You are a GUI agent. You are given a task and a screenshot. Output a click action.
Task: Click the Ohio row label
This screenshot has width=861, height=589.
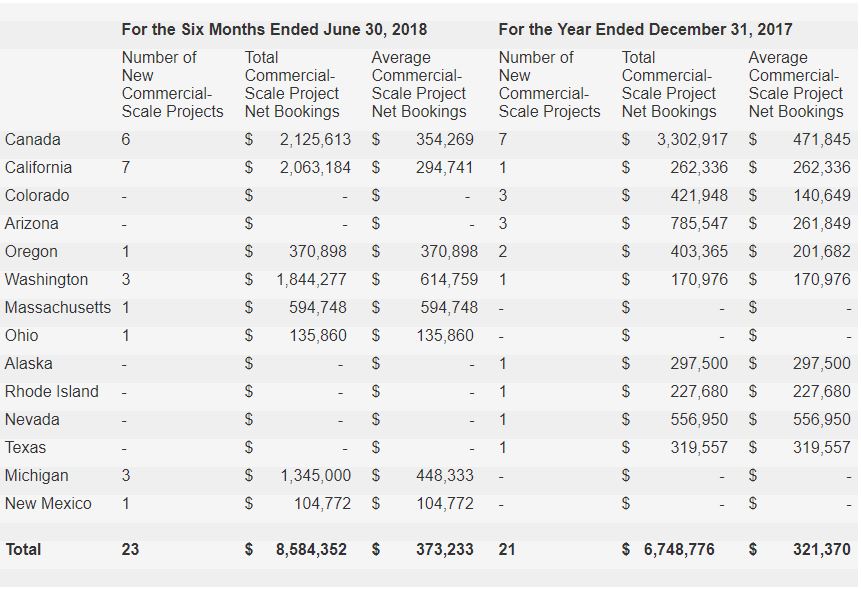pos(22,336)
